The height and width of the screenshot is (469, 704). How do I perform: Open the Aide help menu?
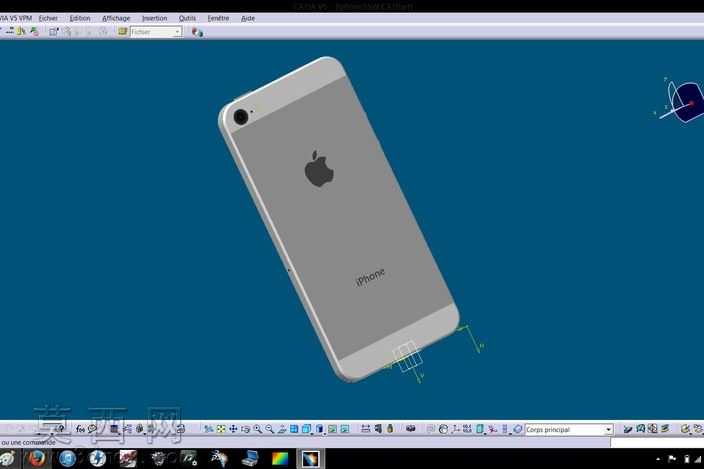pos(248,18)
